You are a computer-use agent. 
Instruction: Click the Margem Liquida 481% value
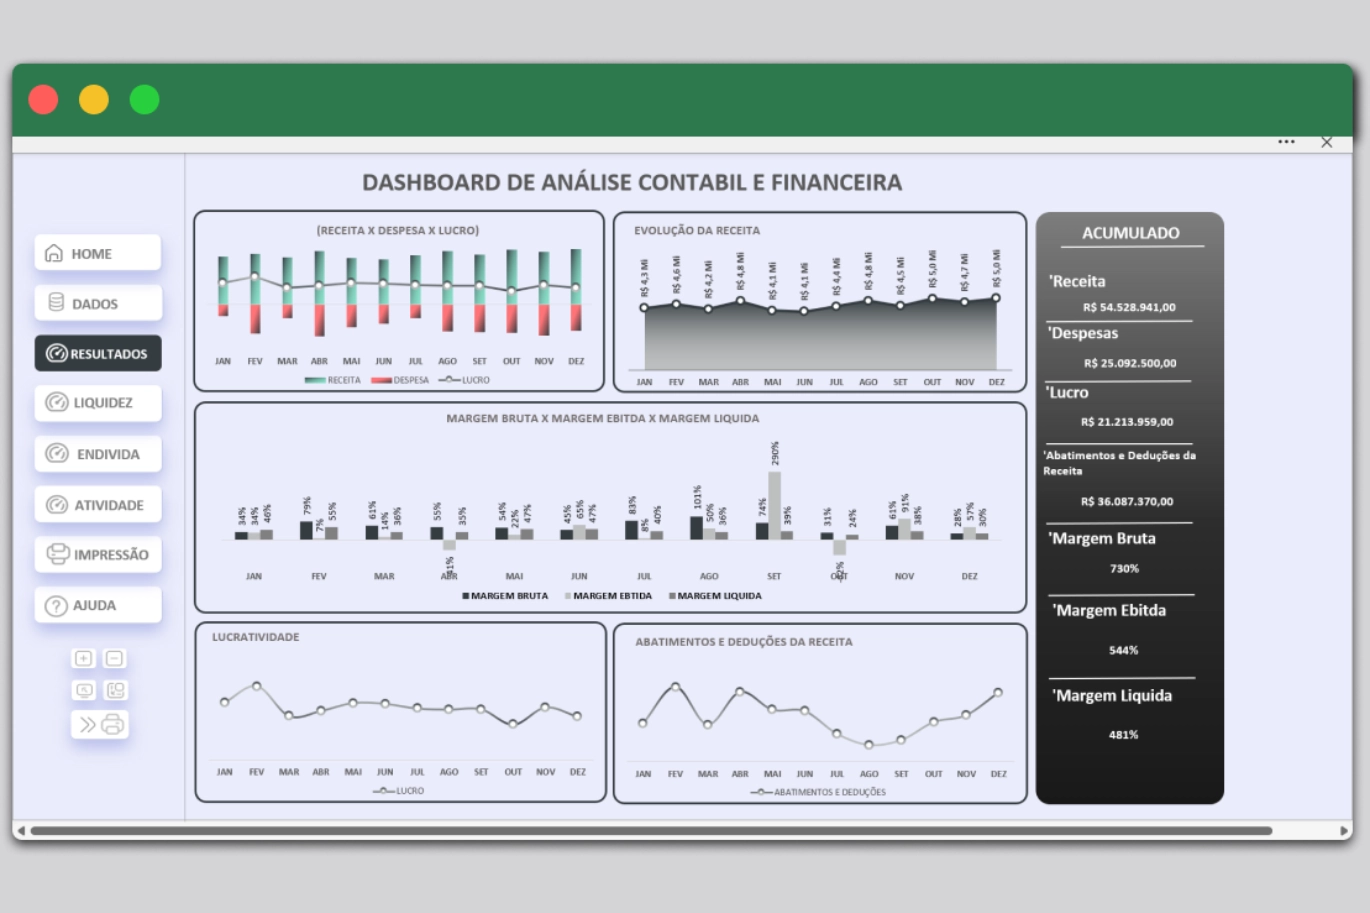(1123, 734)
